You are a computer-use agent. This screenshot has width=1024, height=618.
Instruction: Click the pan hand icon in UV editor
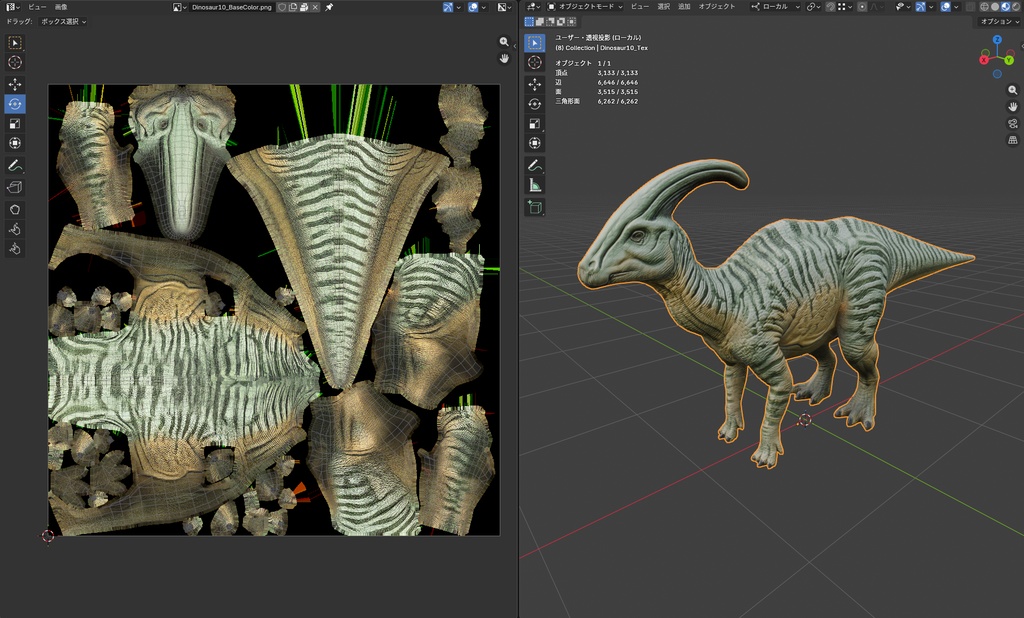point(504,58)
